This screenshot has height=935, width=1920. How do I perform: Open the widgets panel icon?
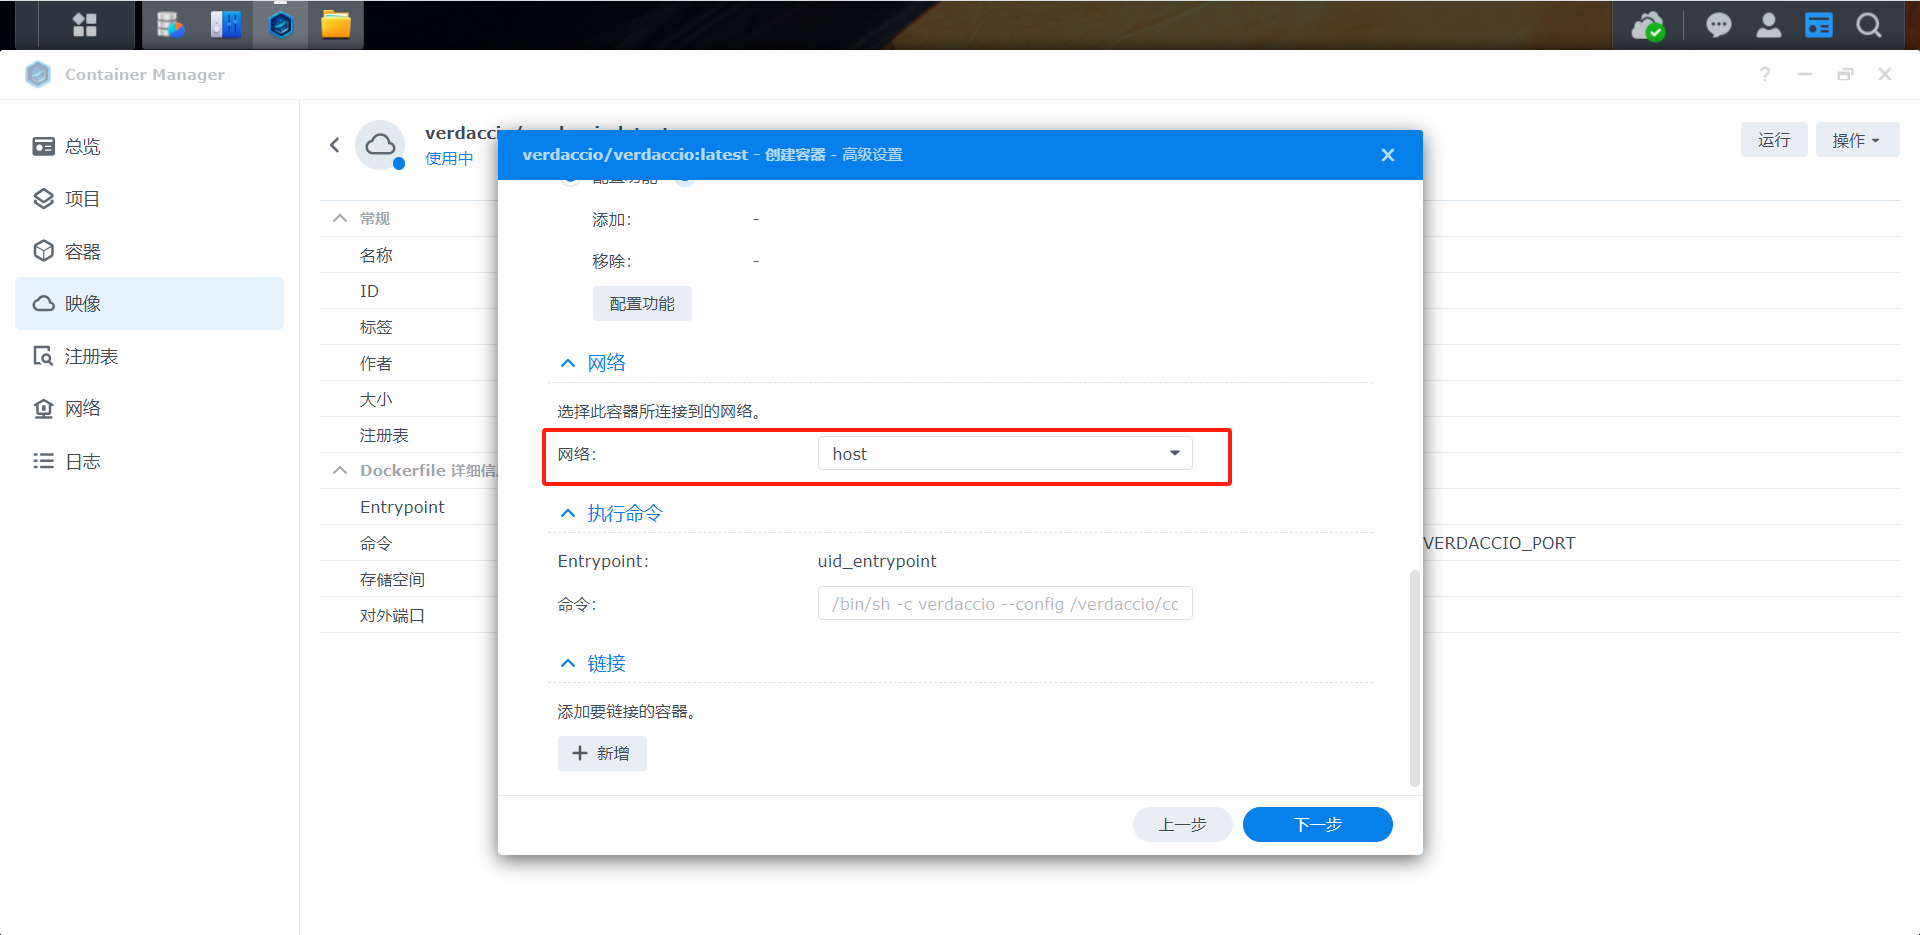pos(1819,25)
